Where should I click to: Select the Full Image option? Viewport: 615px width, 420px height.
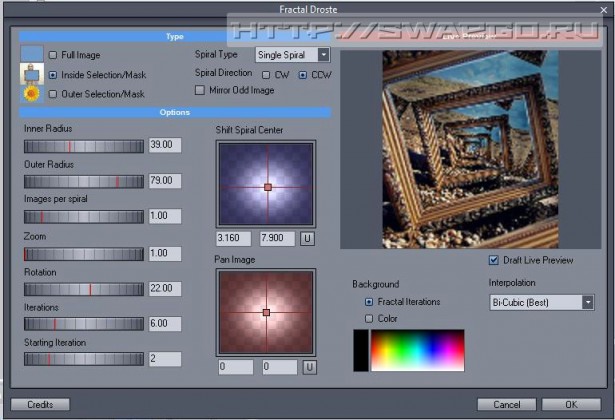[x=54, y=55]
